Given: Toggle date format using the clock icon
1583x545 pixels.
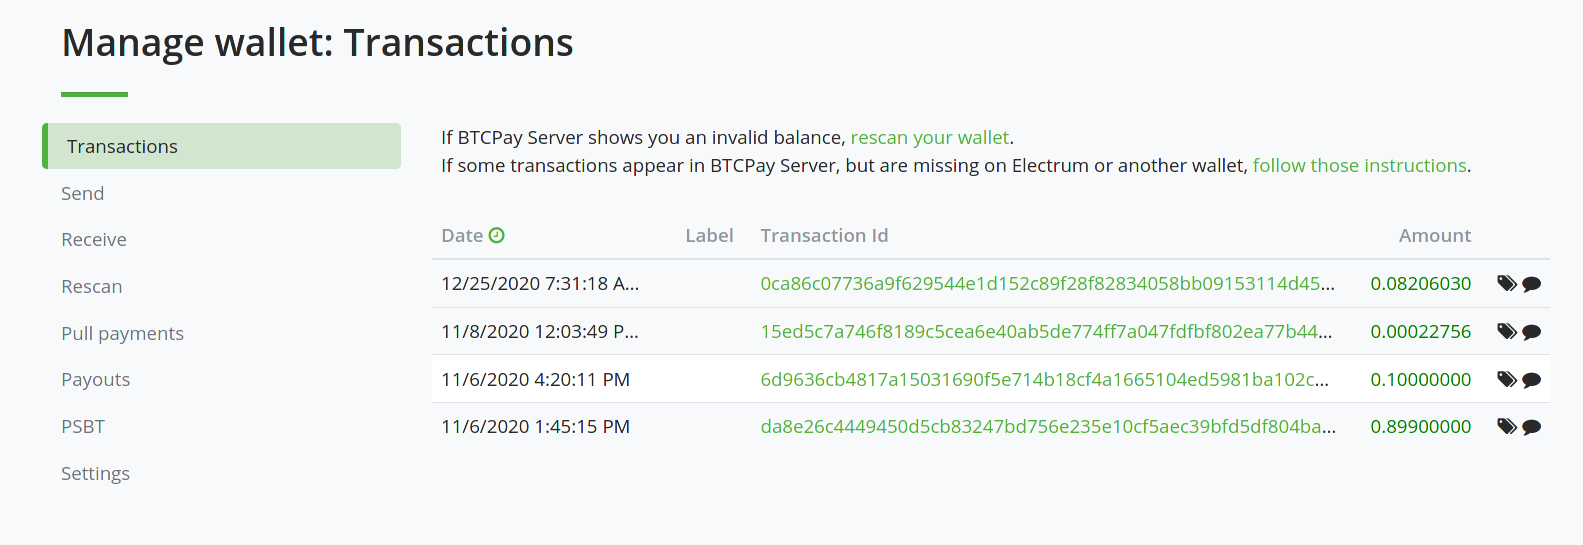Looking at the screenshot, I should tap(497, 236).
